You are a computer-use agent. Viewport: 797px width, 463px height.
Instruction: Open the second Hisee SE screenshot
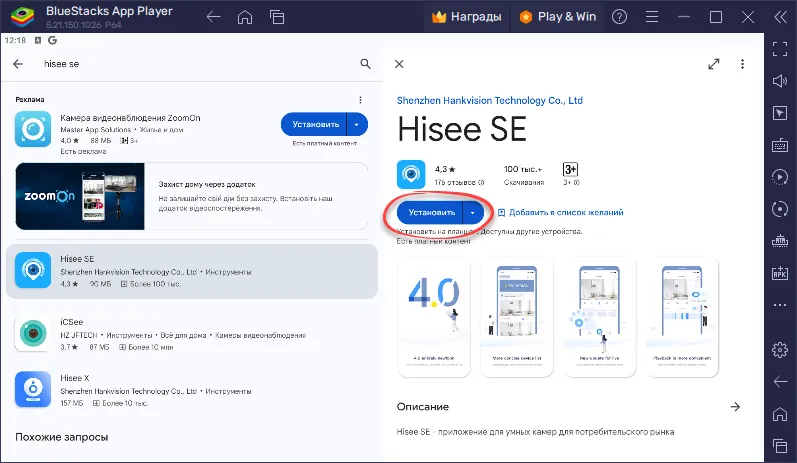[x=516, y=317]
